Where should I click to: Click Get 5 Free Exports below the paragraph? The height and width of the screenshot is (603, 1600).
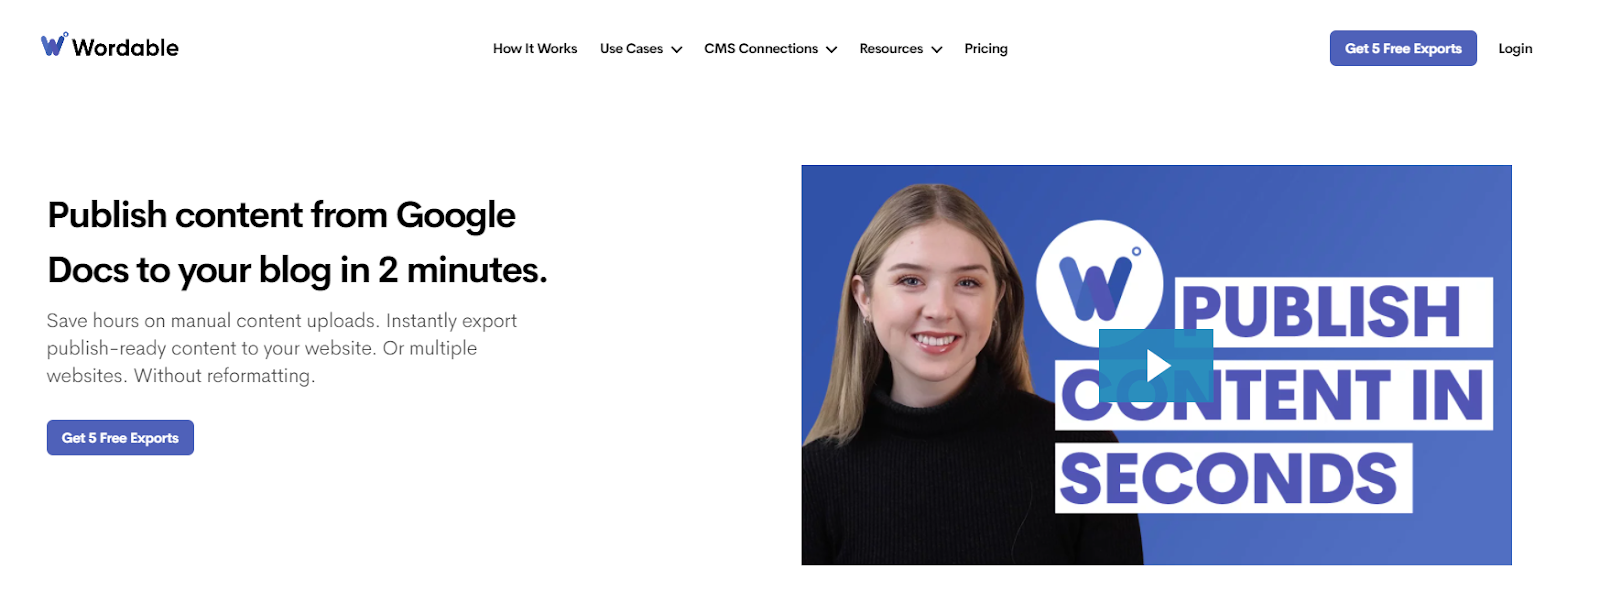click(120, 438)
